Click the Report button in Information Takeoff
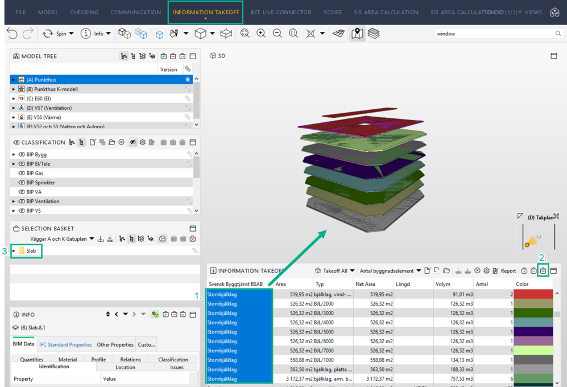This screenshot has width=567, height=387. pyautogui.click(x=505, y=271)
